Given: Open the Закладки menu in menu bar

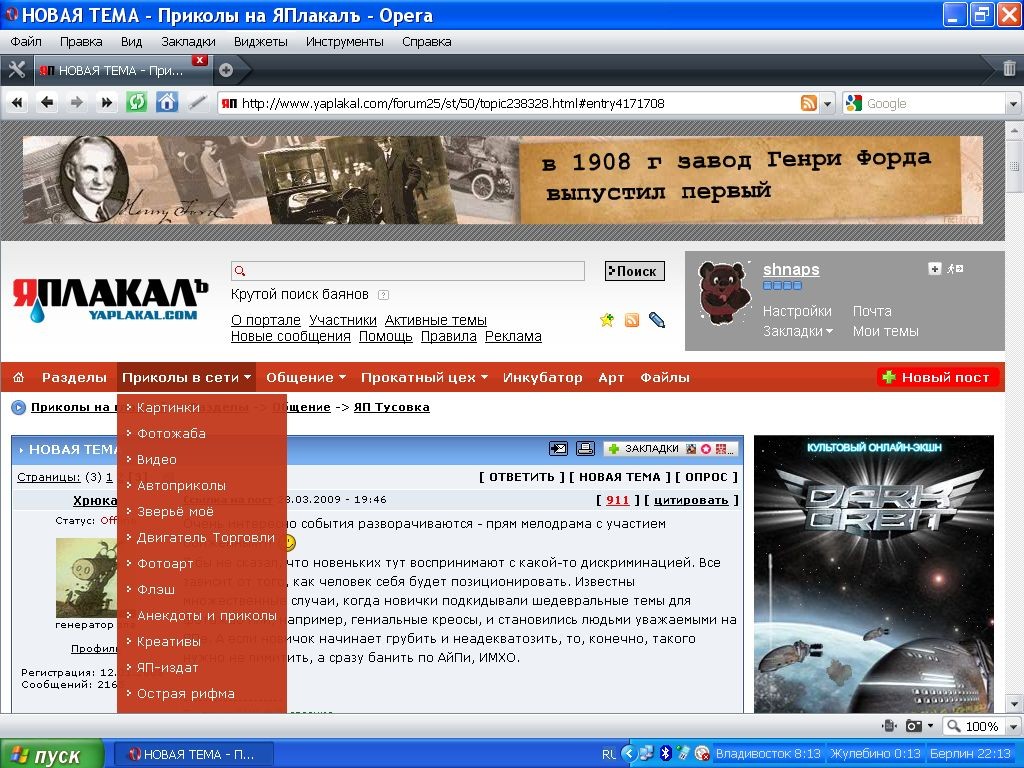Looking at the screenshot, I should [x=188, y=42].
